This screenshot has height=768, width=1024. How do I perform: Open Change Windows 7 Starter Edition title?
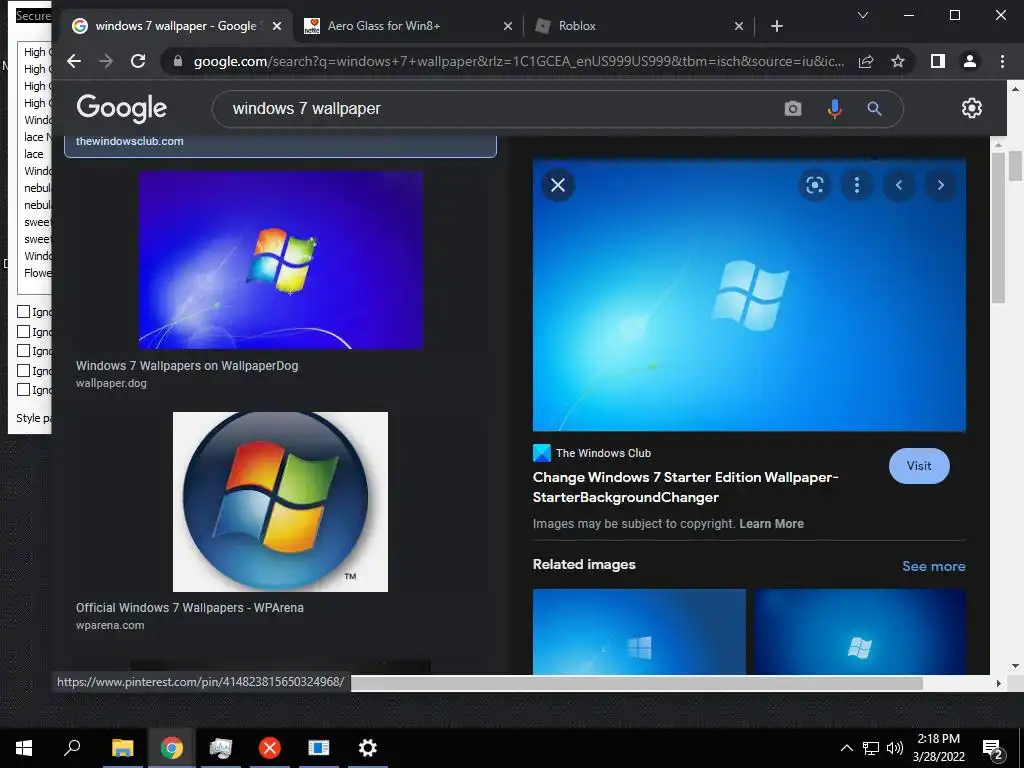(685, 487)
